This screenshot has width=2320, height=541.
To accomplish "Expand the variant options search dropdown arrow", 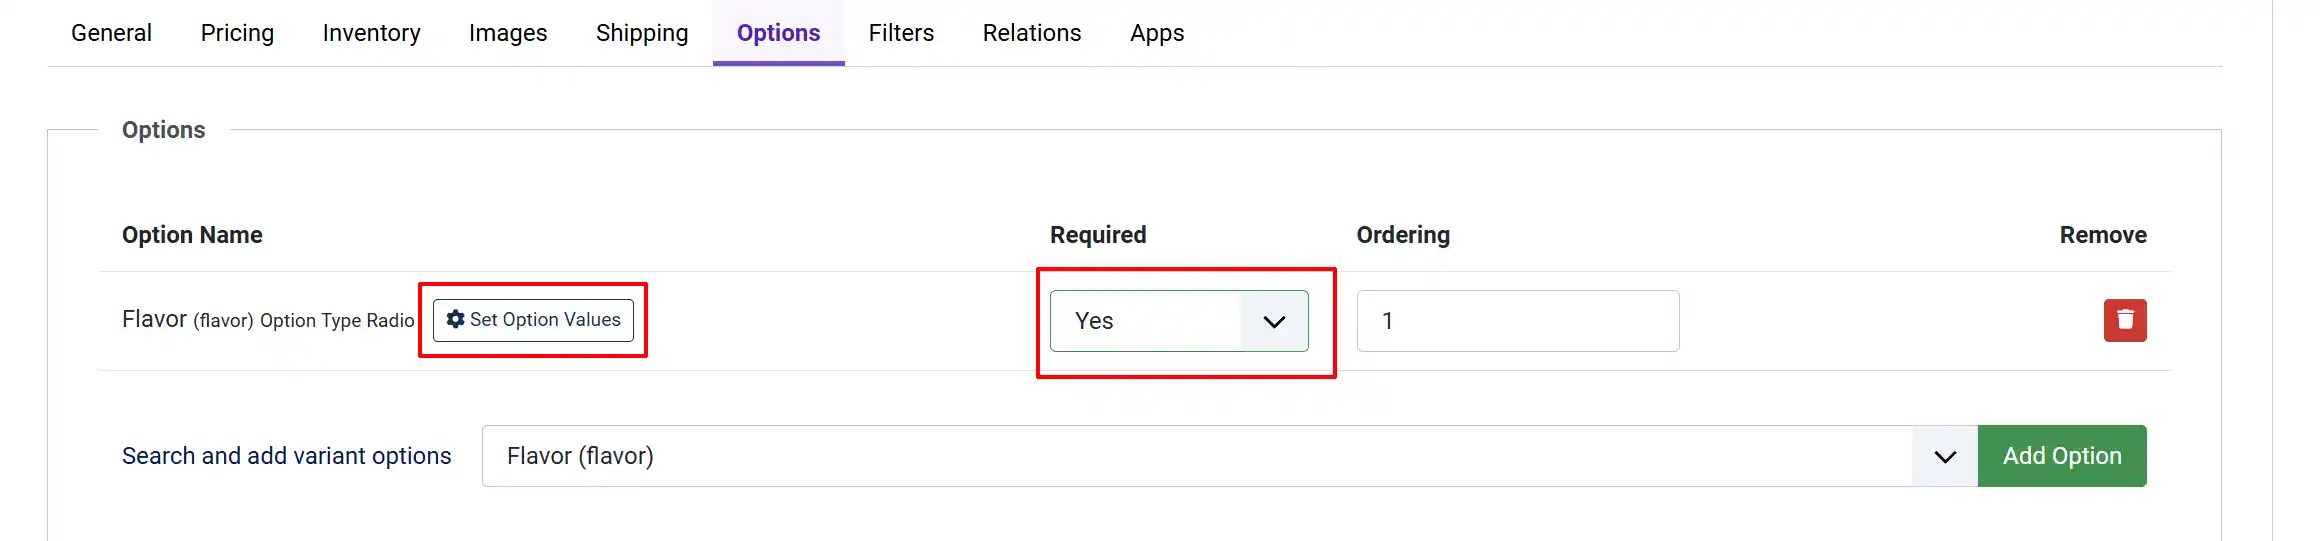I will tap(1945, 456).
